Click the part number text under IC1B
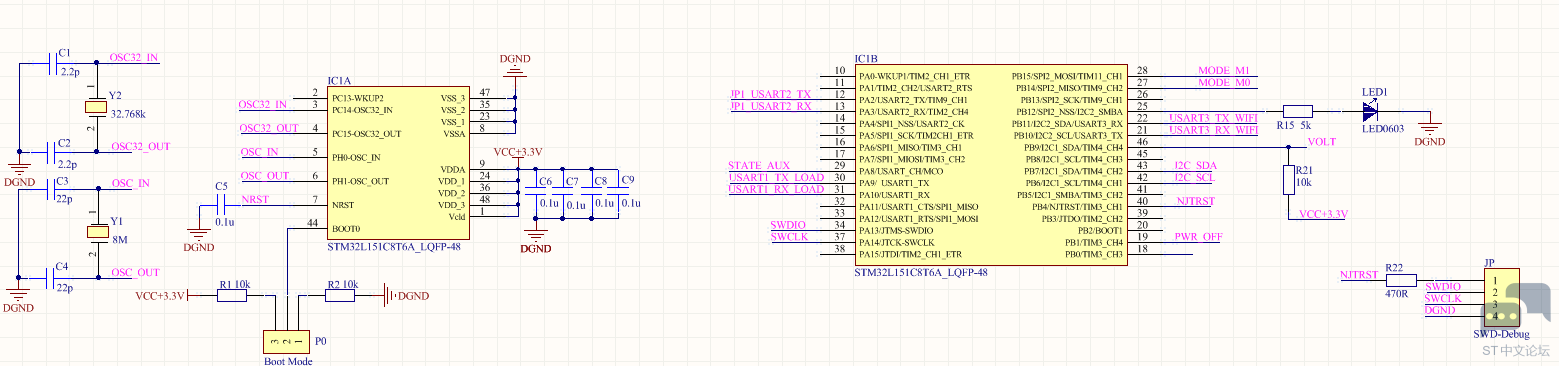This screenshot has height=366, width=1559. point(921,272)
